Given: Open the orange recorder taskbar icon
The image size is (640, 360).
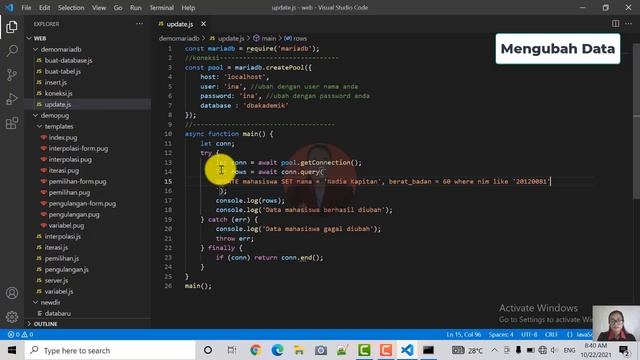Looking at the screenshot, I should point(386,350).
